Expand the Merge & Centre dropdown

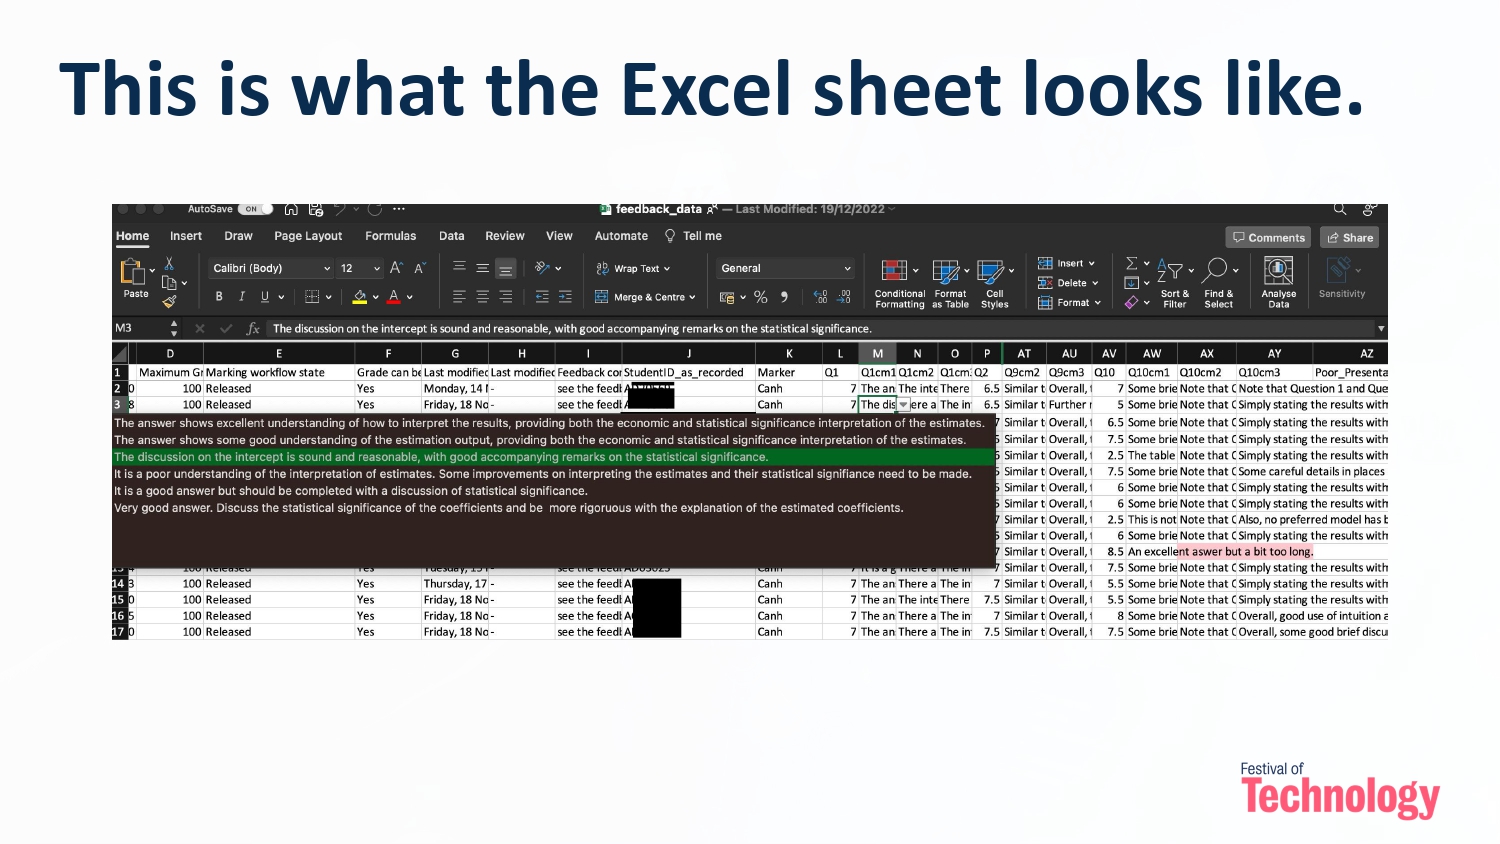point(692,297)
